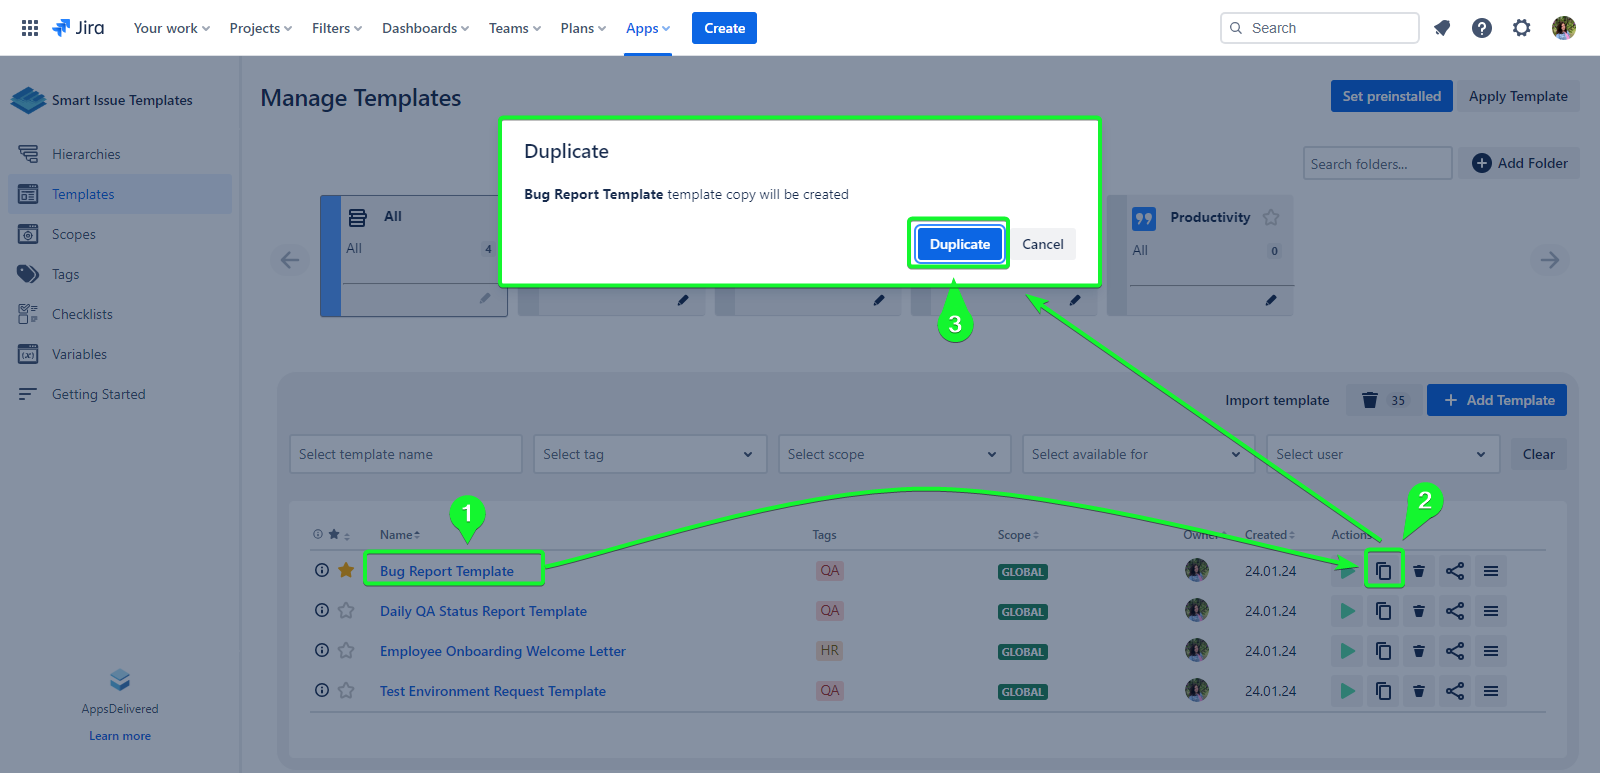Image resolution: width=1600 pixels, height=773 pixels.
Task: Open the app switcher grid icon
Action: (30, 28)
